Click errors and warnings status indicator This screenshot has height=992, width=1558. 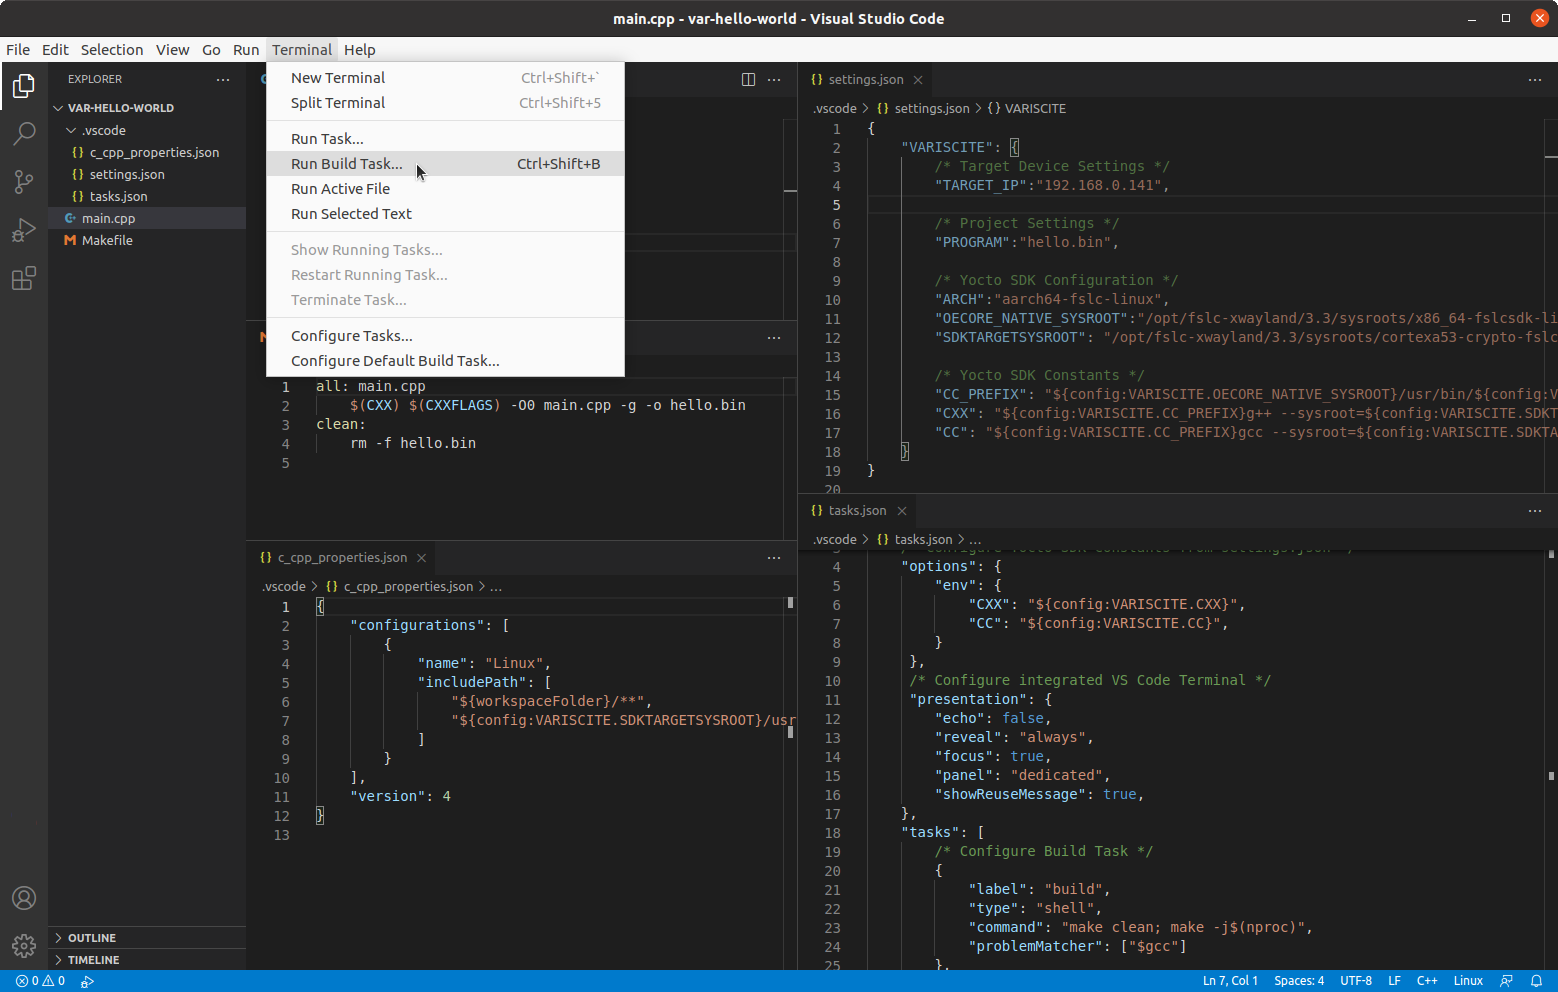pyautogui.click(x=41, y=981)
